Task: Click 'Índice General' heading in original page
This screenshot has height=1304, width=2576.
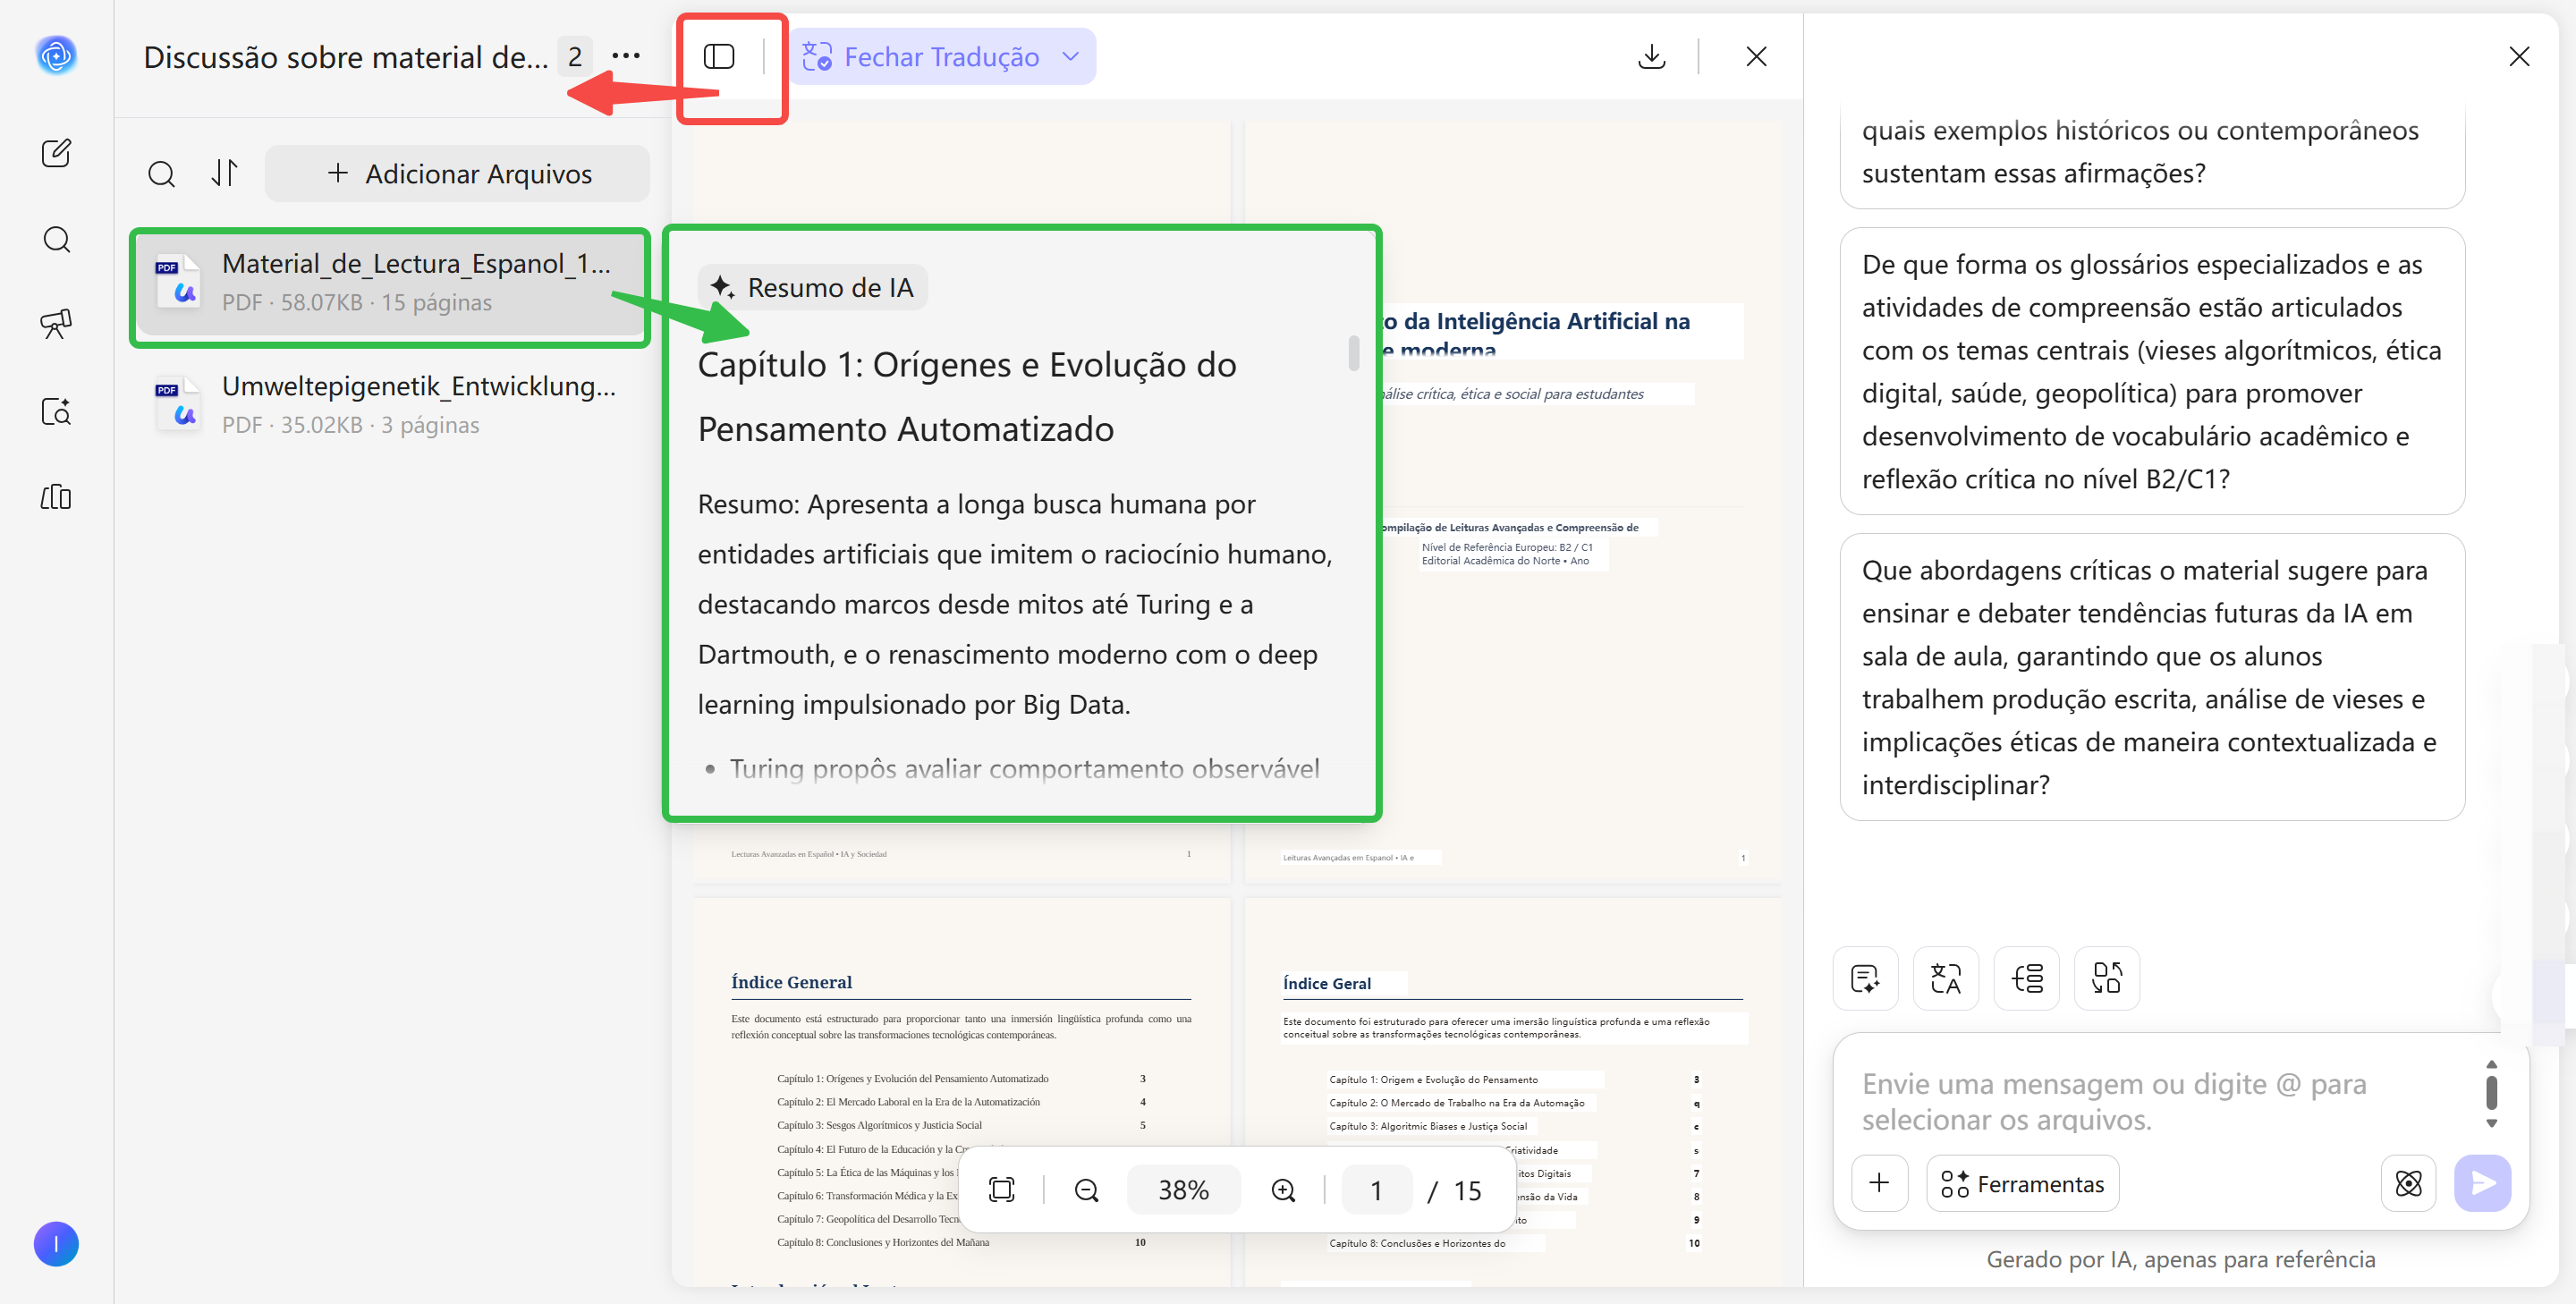Action: (792, 983)
